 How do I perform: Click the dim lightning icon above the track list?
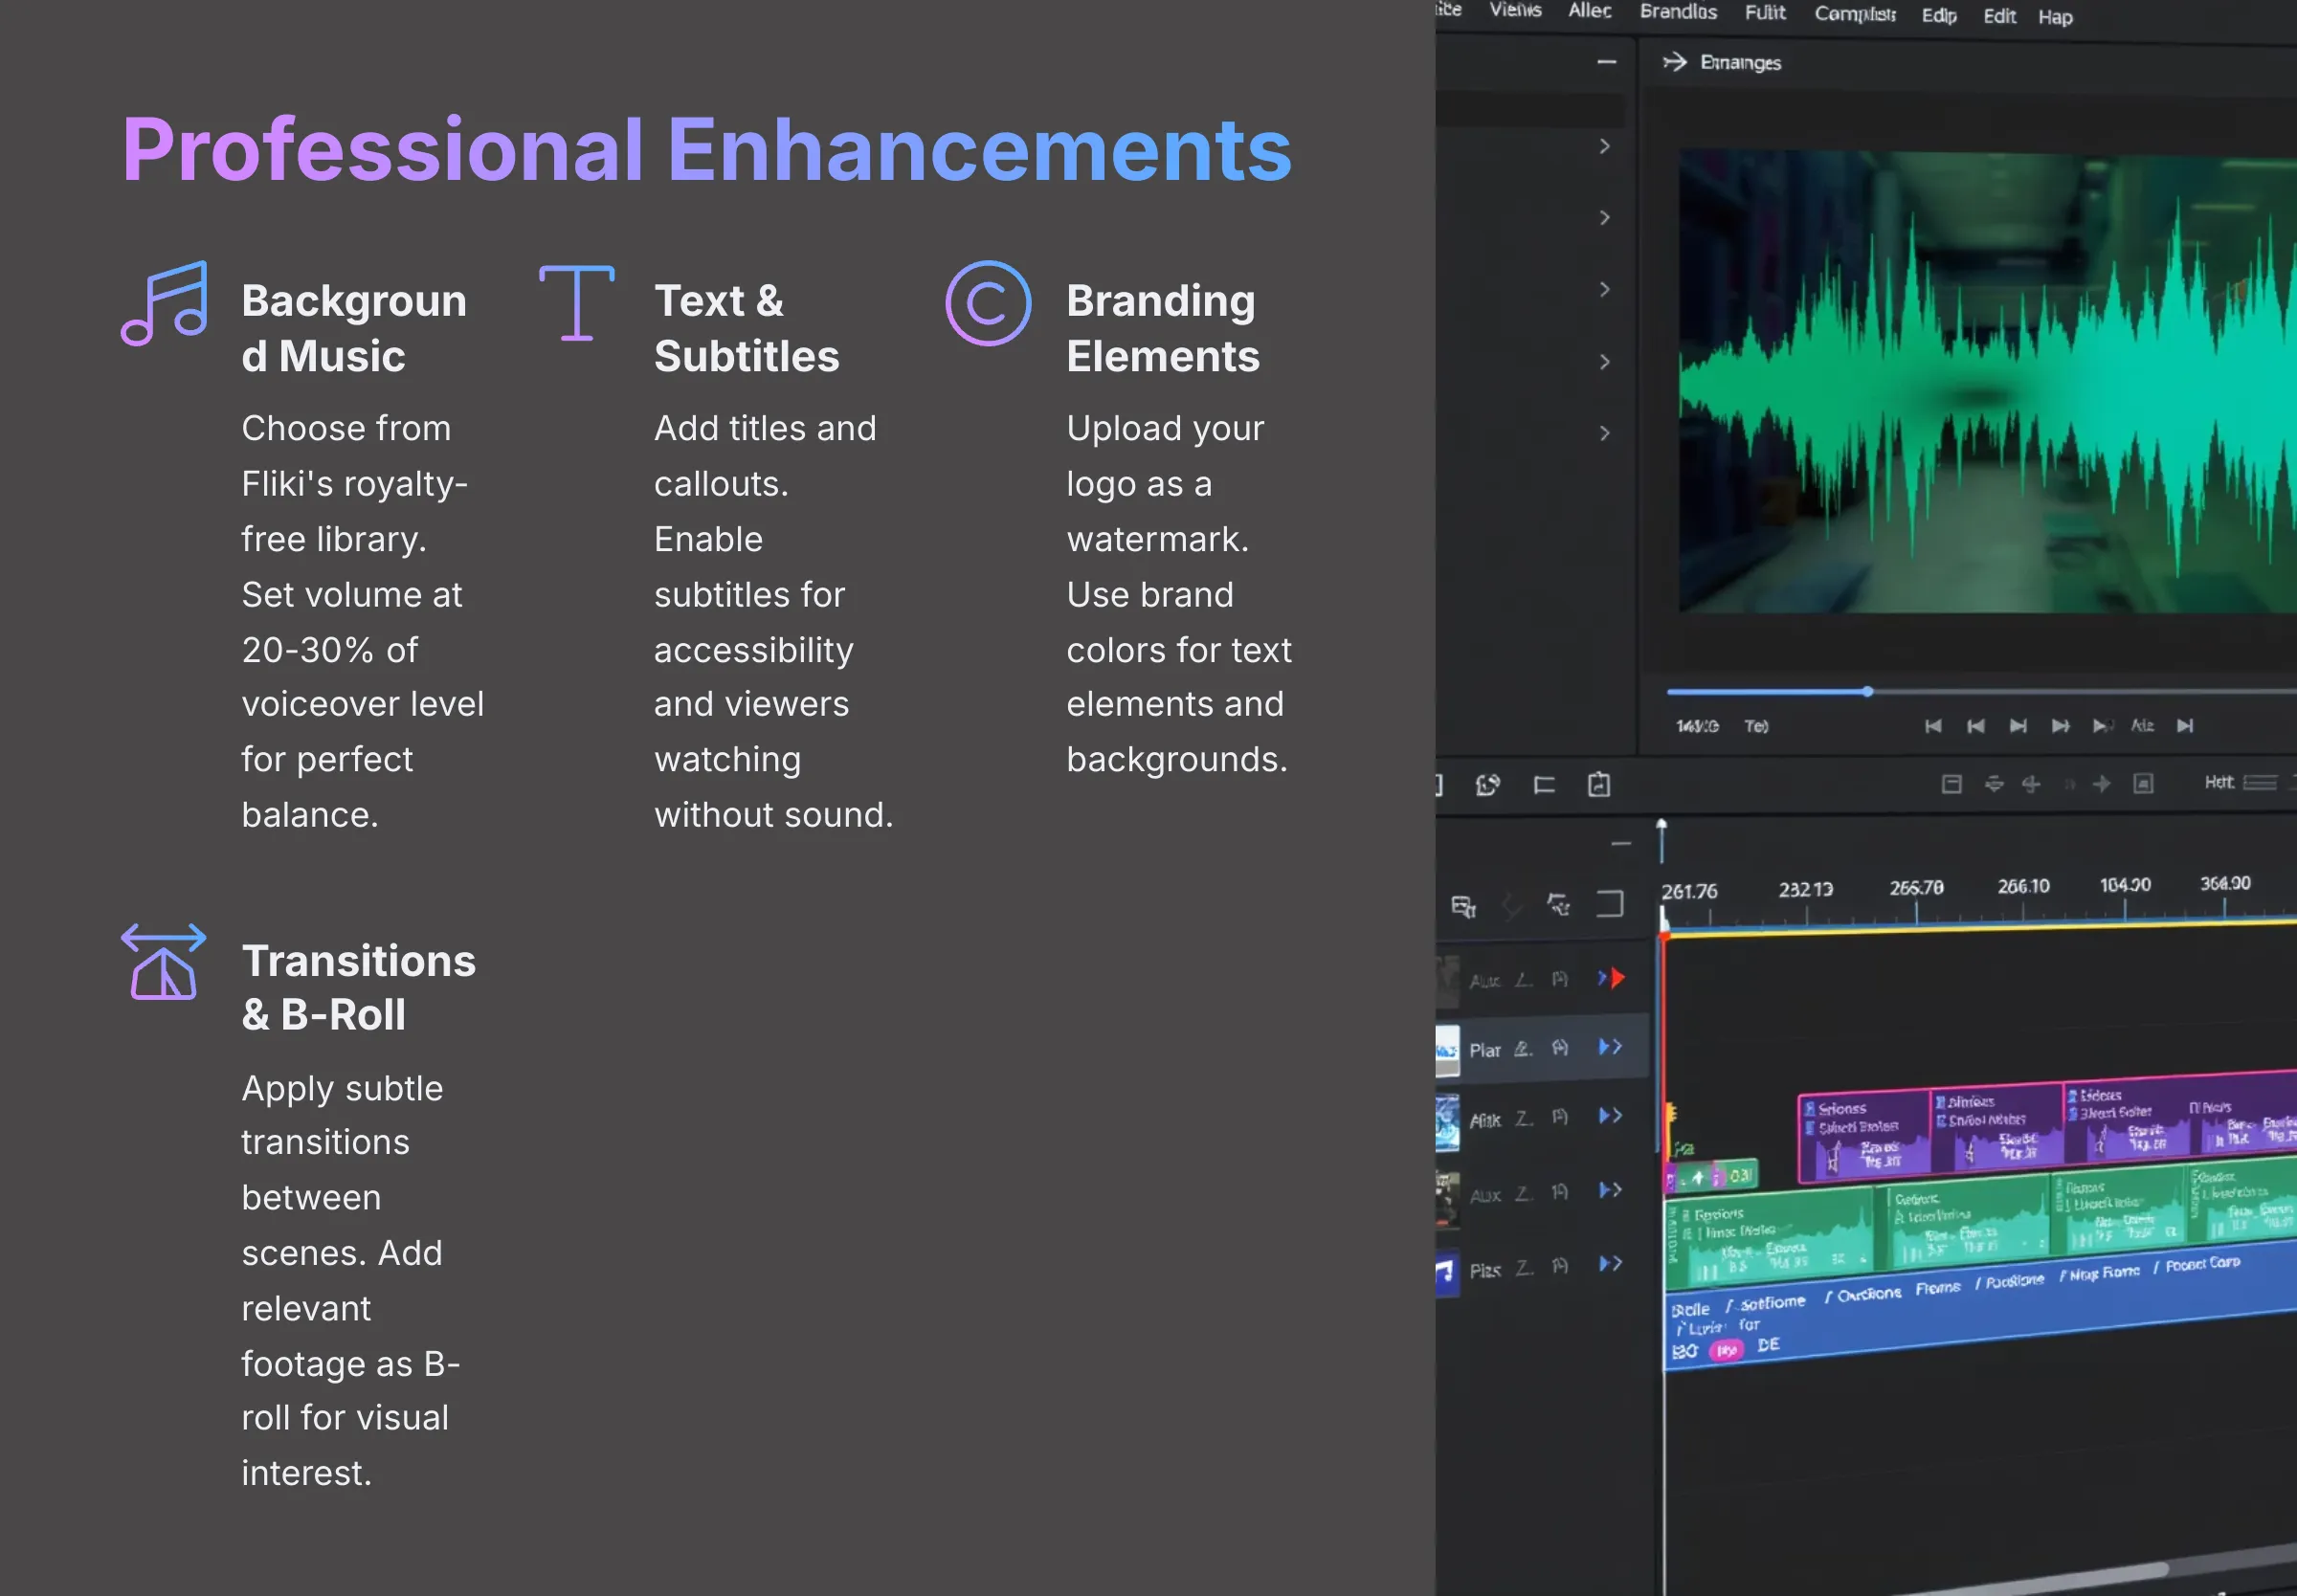pyautogui.click(x=1512, y=907)
